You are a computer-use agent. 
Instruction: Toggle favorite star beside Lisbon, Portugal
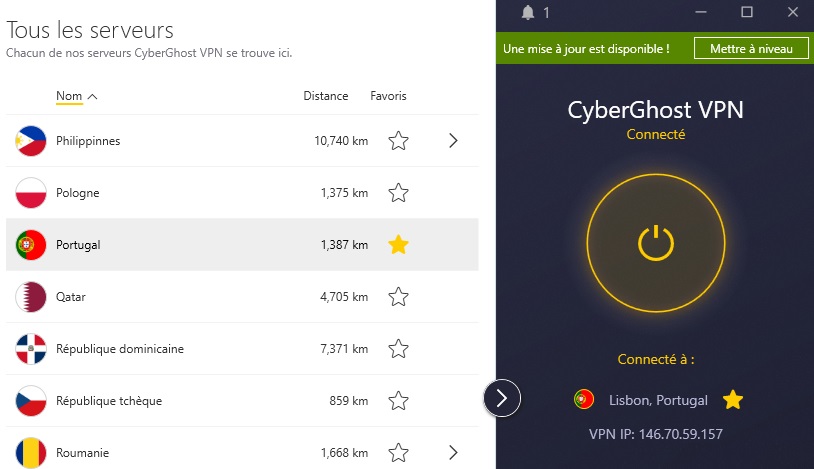click(732, 399)
